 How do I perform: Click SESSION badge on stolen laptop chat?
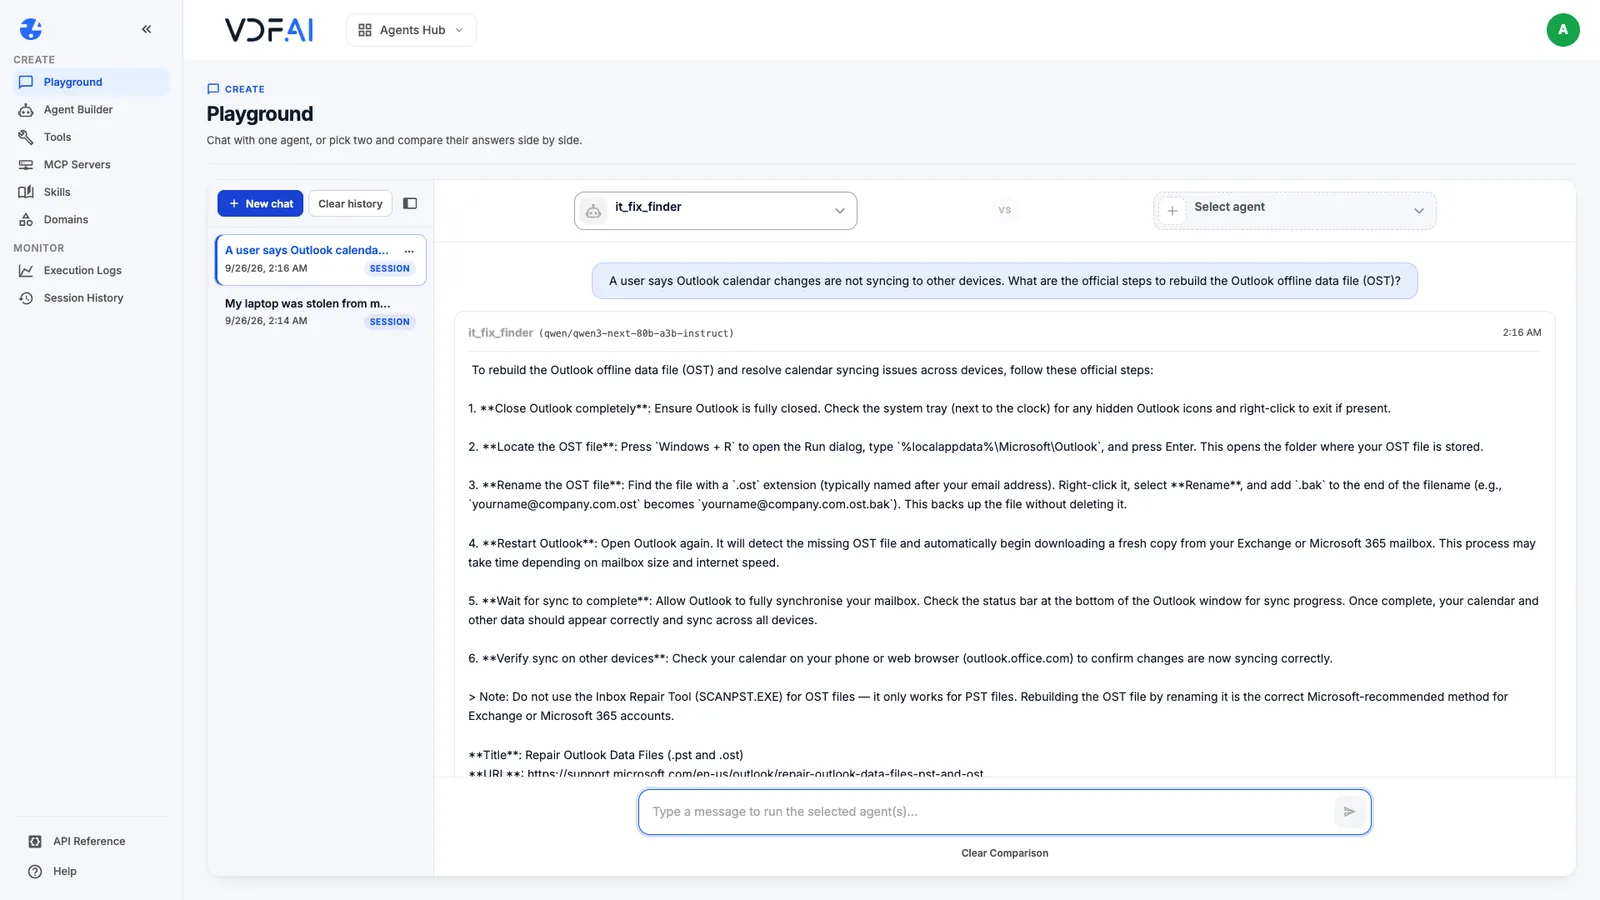390,322
